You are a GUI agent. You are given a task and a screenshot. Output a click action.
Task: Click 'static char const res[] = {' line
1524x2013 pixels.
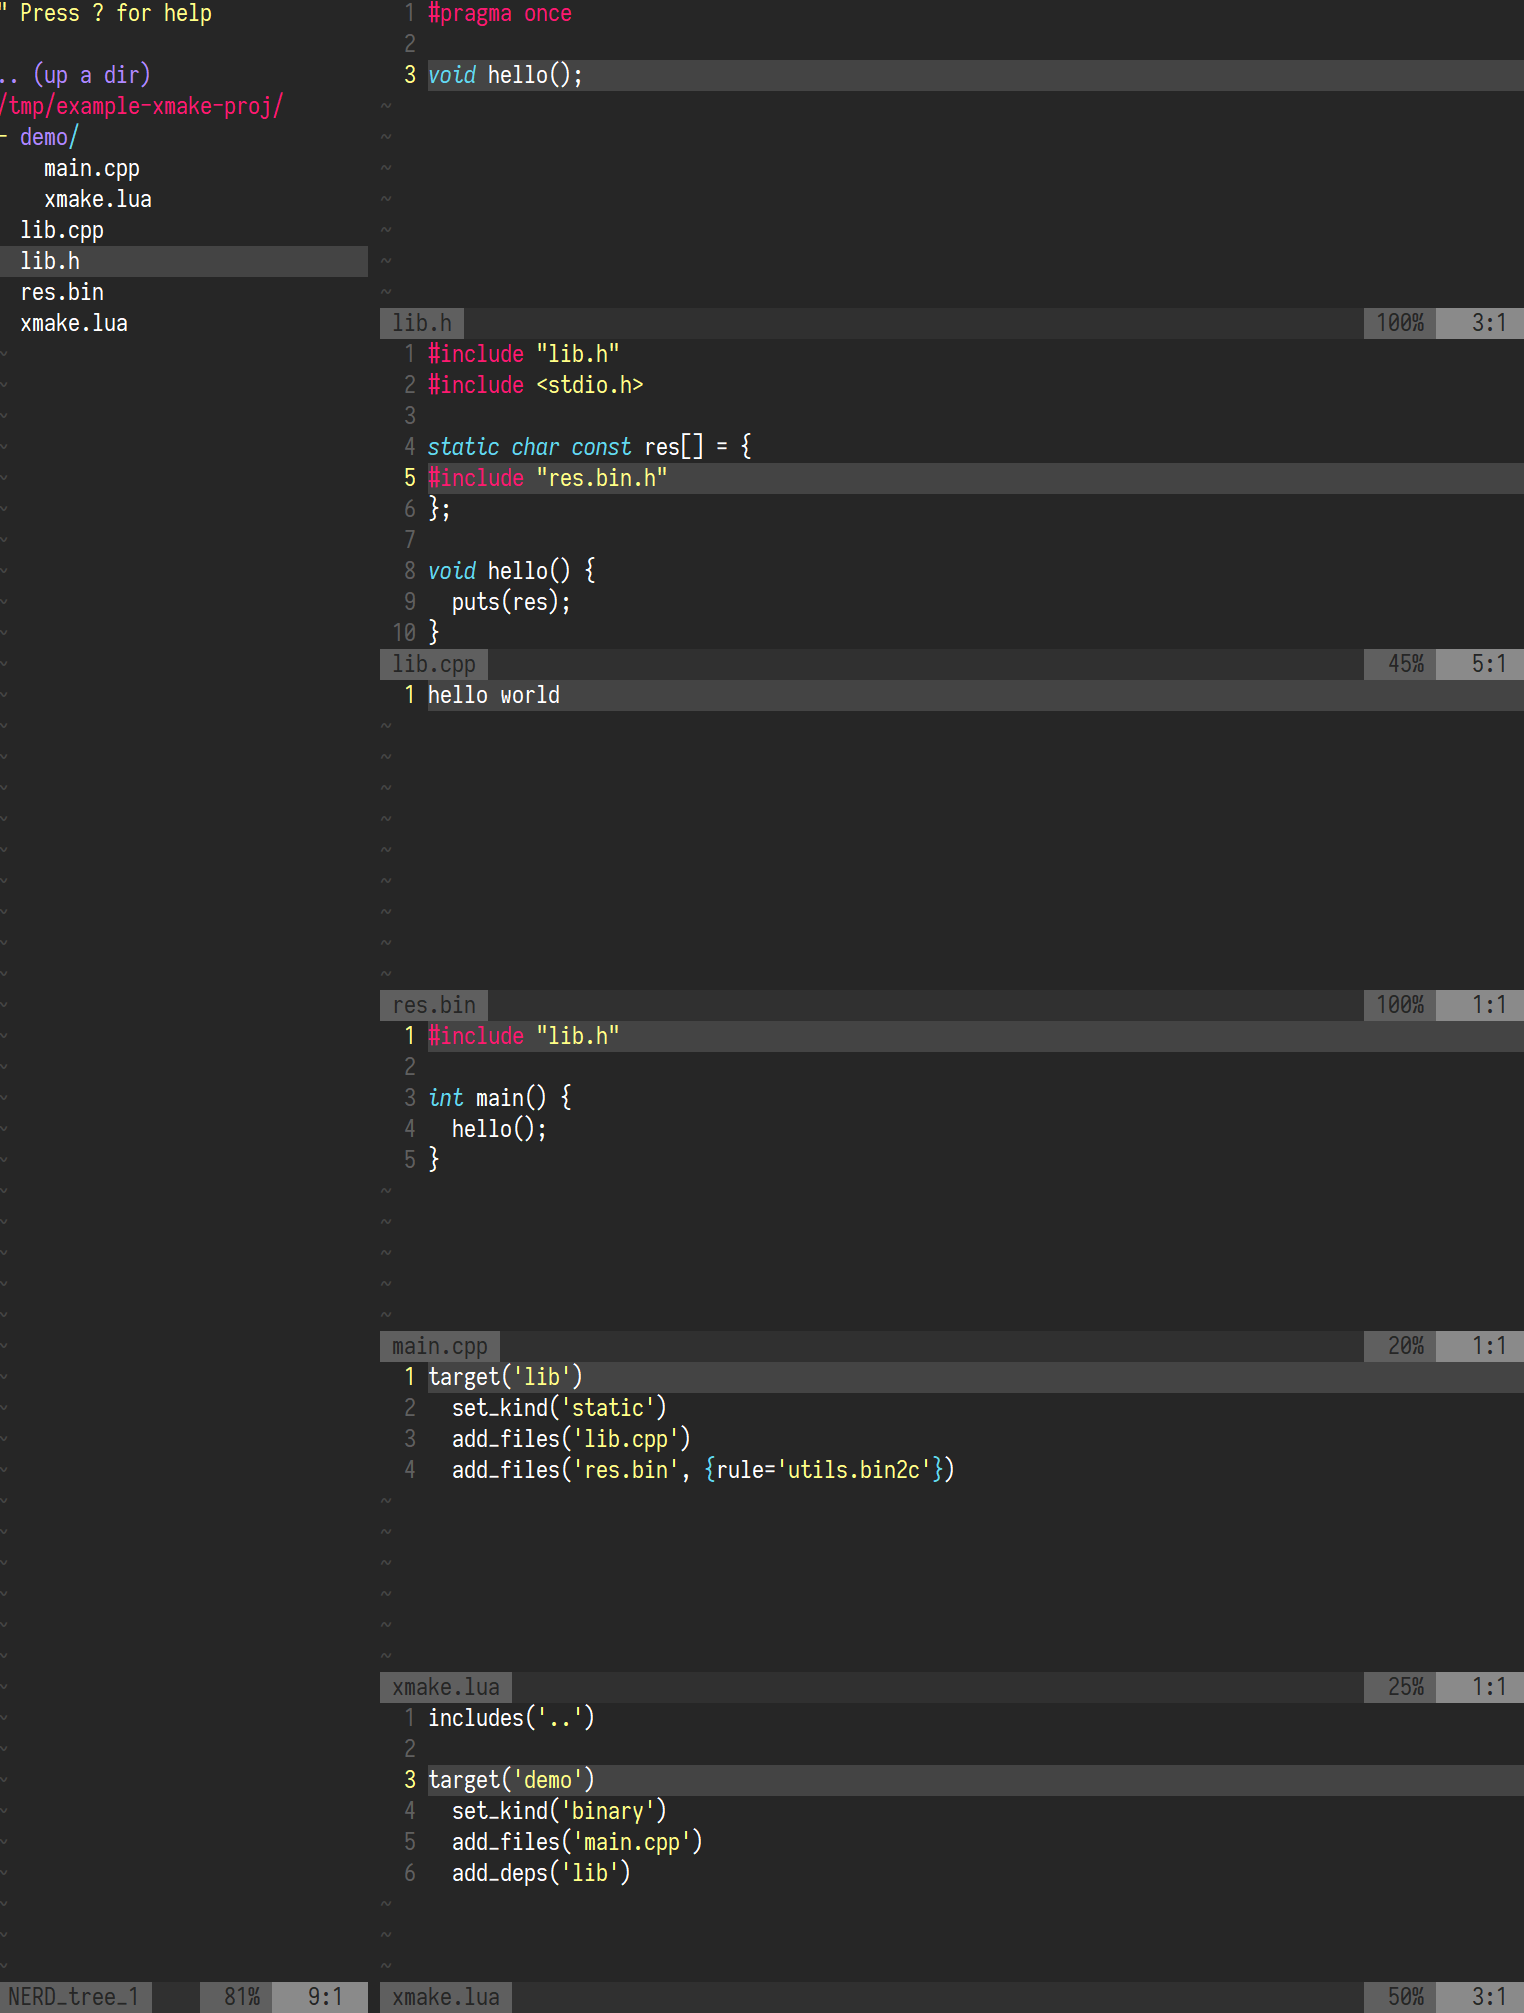590,447
